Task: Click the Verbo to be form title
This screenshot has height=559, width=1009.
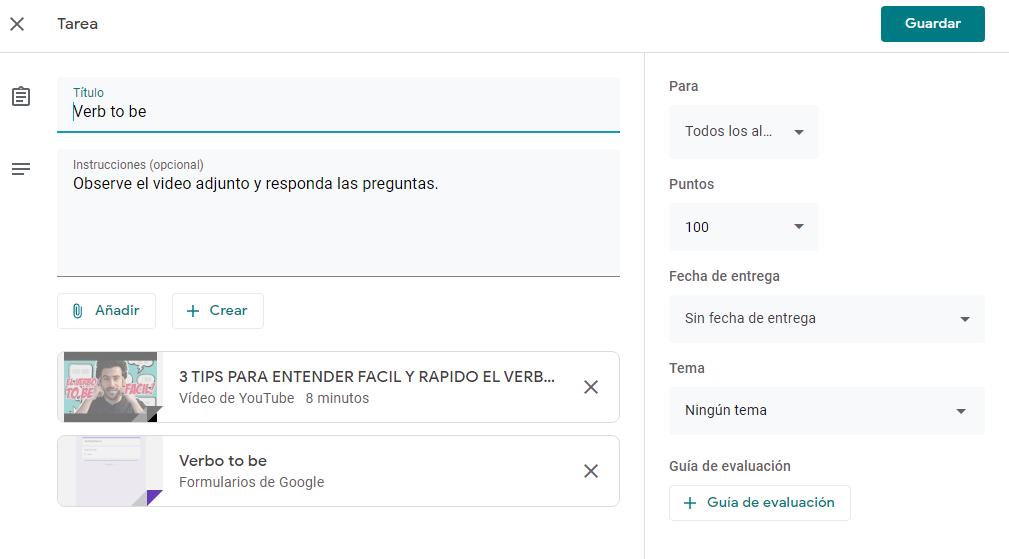Action: [223, 461]
